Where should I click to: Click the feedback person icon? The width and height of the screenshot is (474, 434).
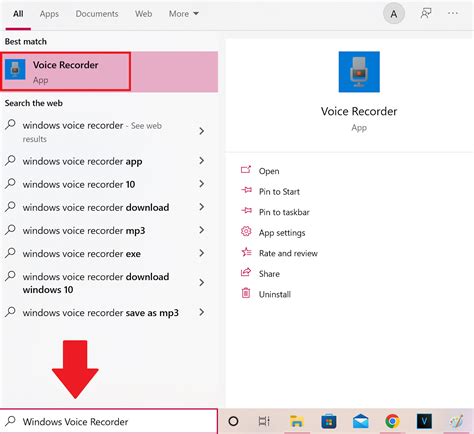[426, 13]
